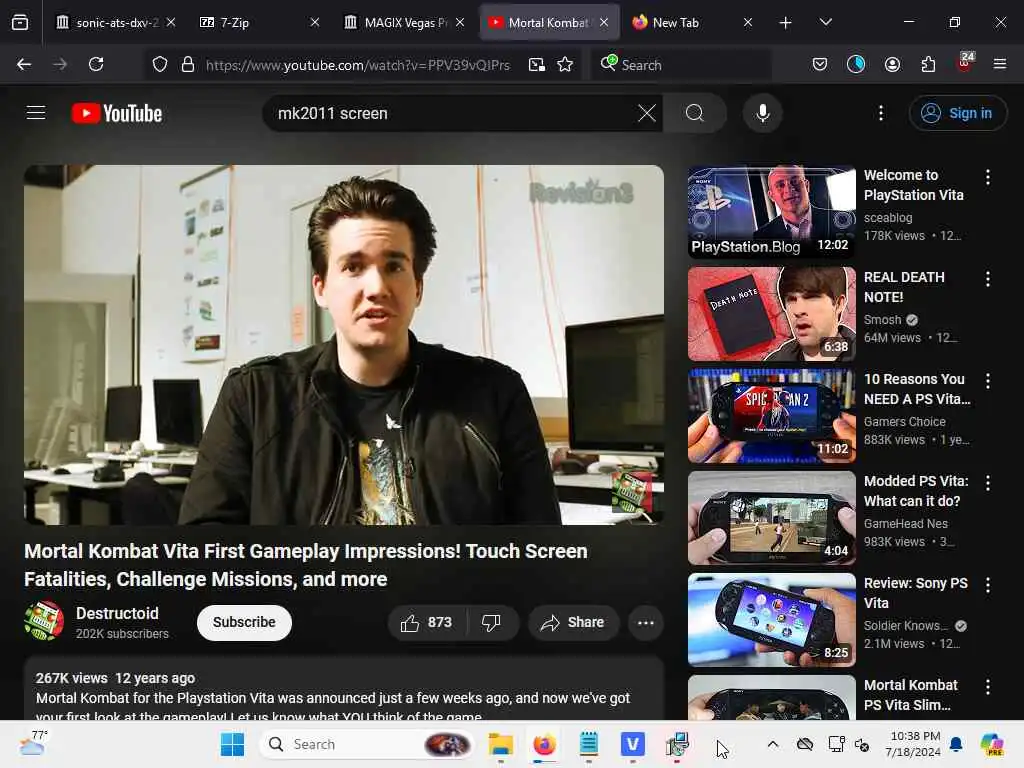List all tabs with the dropdown chevron
Image resolution: width=1024 pixels, height=768 pixels.
tap(825, 22)
